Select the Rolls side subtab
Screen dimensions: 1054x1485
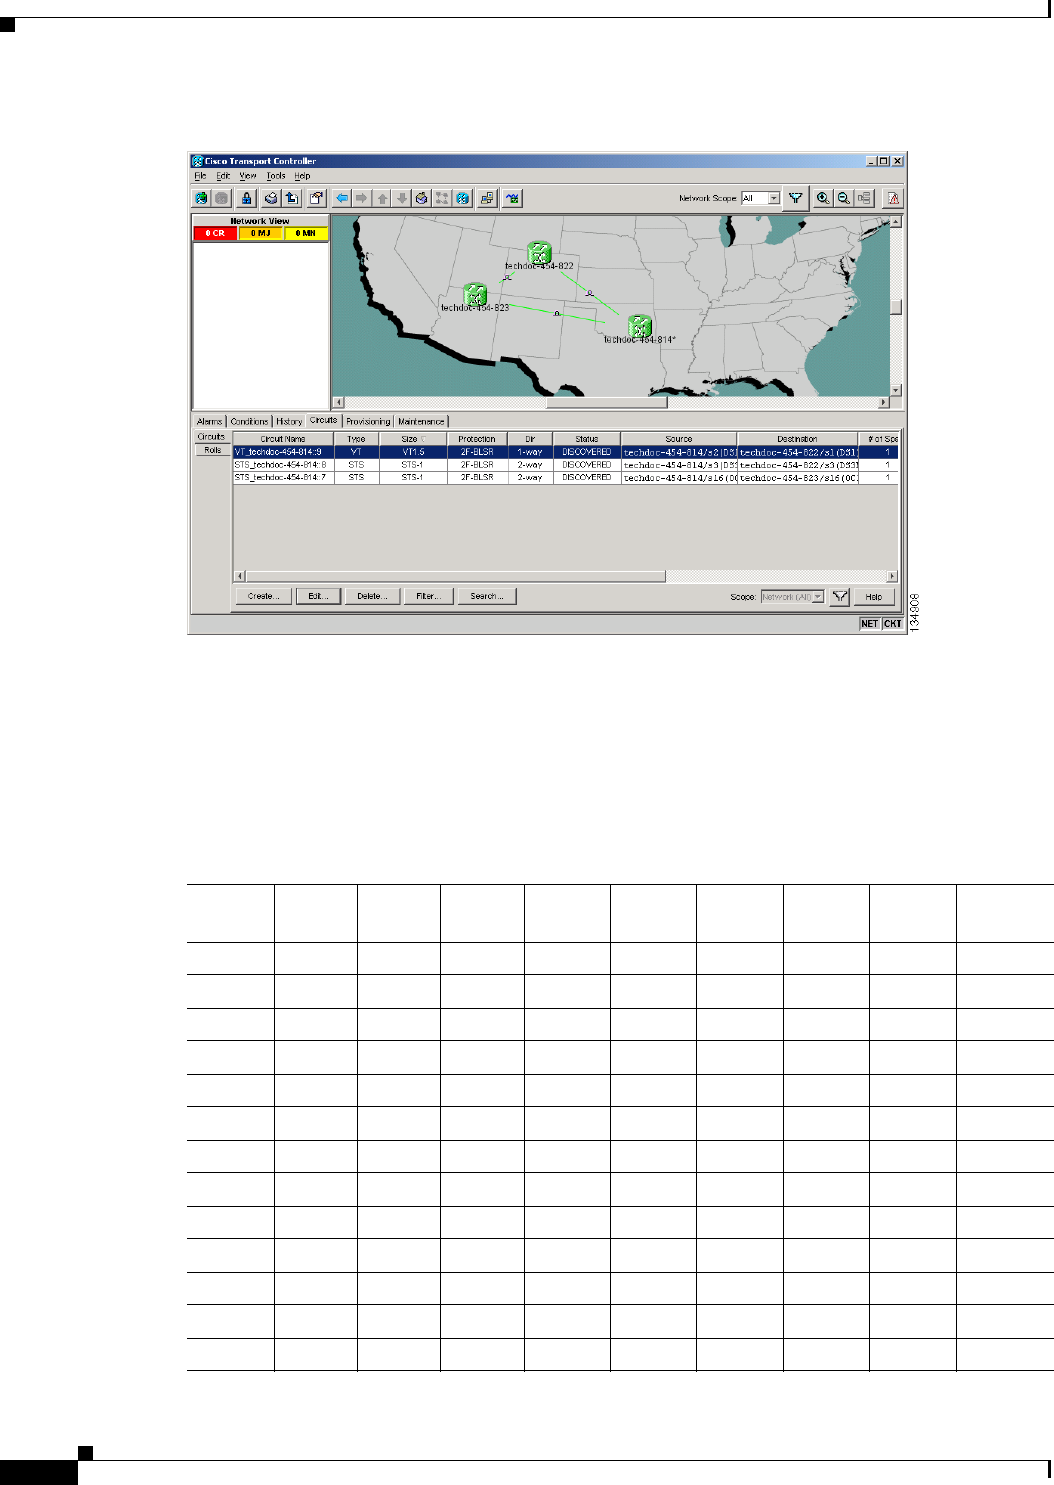point(212,450)
